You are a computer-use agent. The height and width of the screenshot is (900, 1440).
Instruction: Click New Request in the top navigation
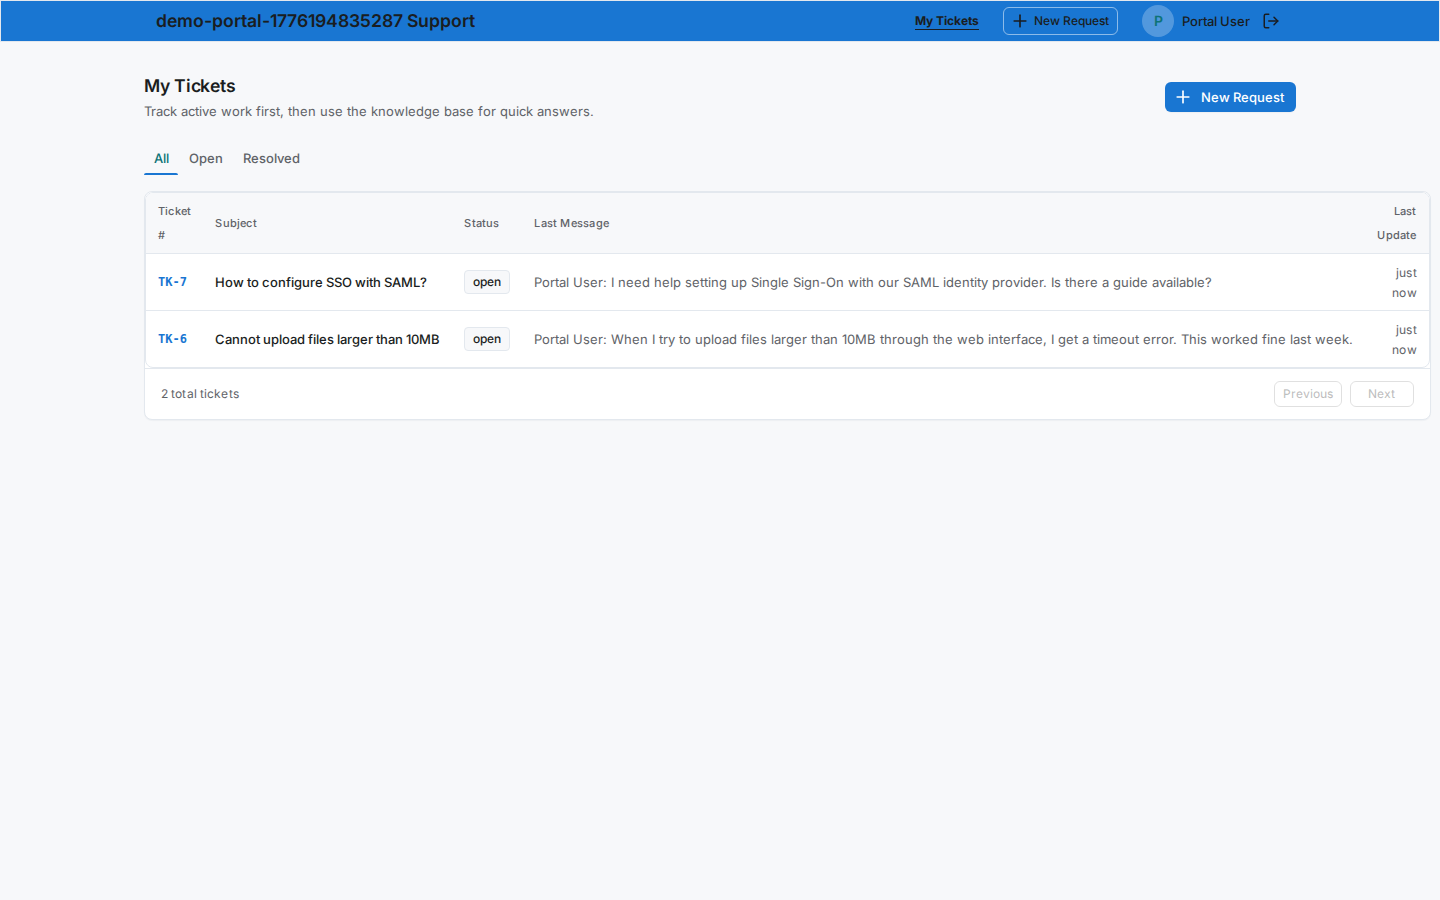pyautogui.click(x=1060, y=20)
